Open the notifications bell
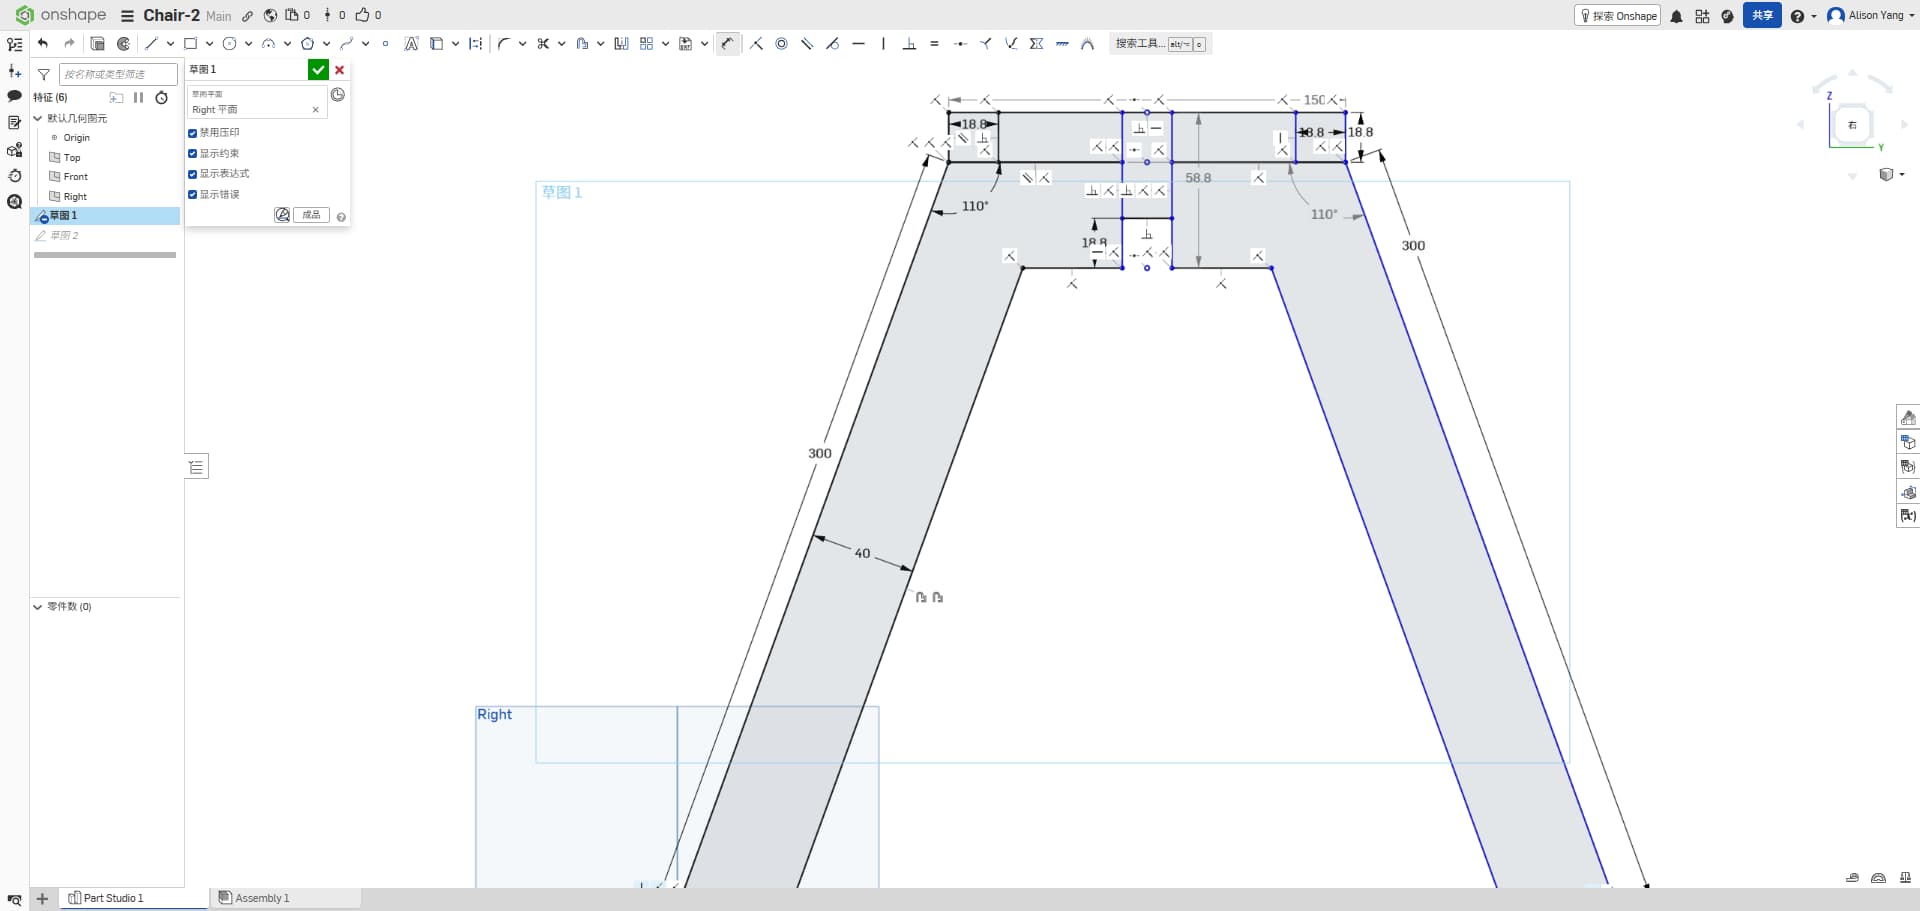Image resolution: width=1920 pixels, height=911 pixels. [x=1677, y=16]
